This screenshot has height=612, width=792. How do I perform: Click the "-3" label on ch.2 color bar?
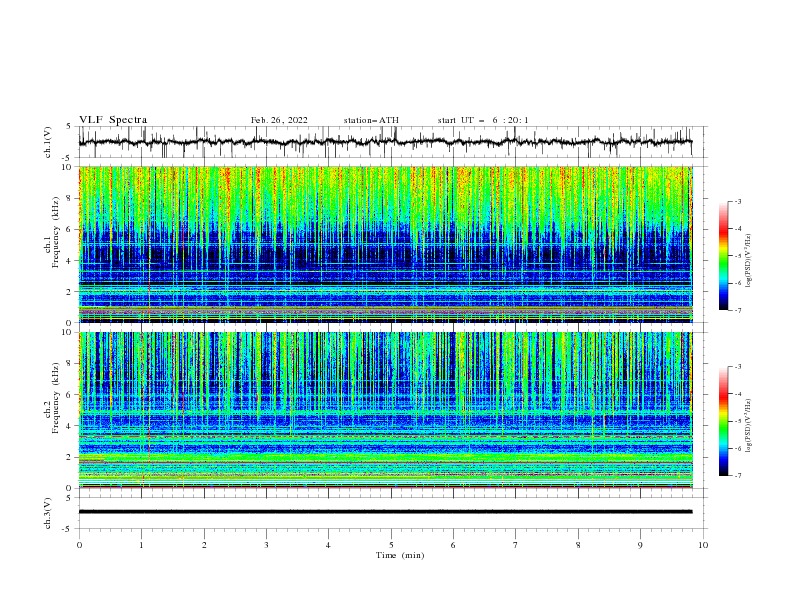[737, 367]
